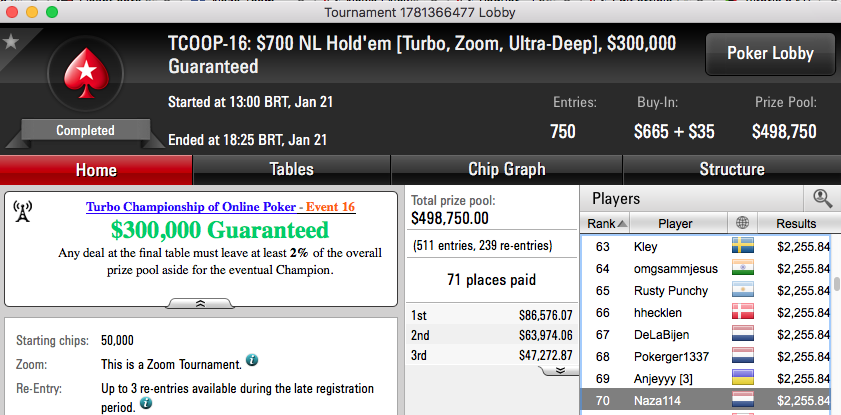The width and height of the screenshot is (841, 415).
Task: Collapse the tournament banner panel
Action: 200,303
